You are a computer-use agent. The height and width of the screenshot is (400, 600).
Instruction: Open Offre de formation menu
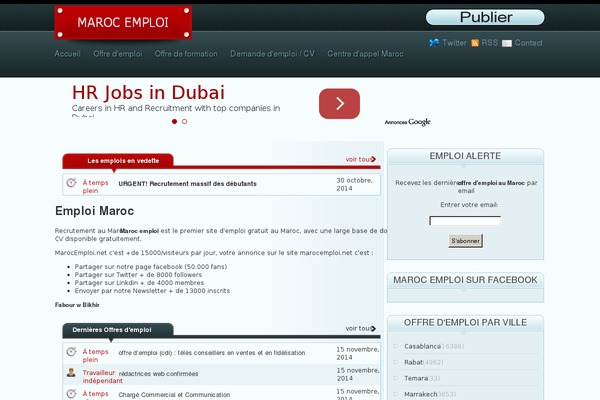click(x=186, y=54)
